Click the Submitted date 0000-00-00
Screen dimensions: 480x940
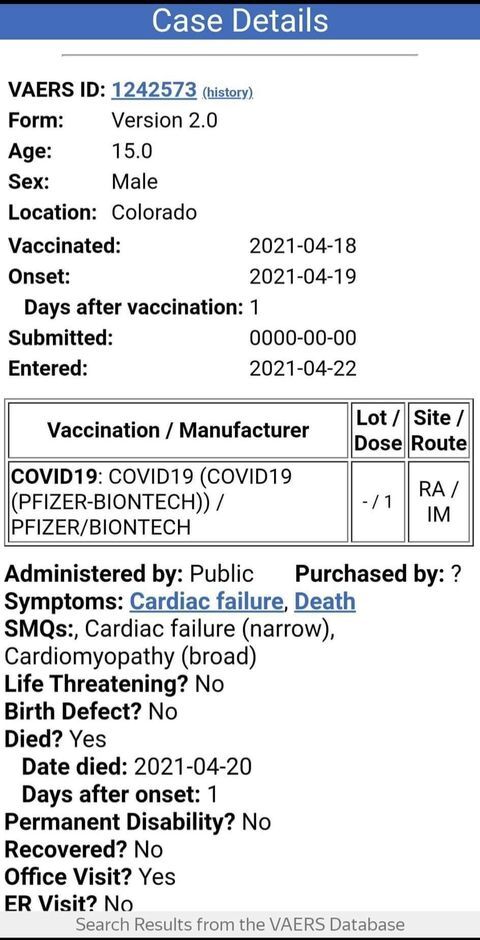[303, 338]
